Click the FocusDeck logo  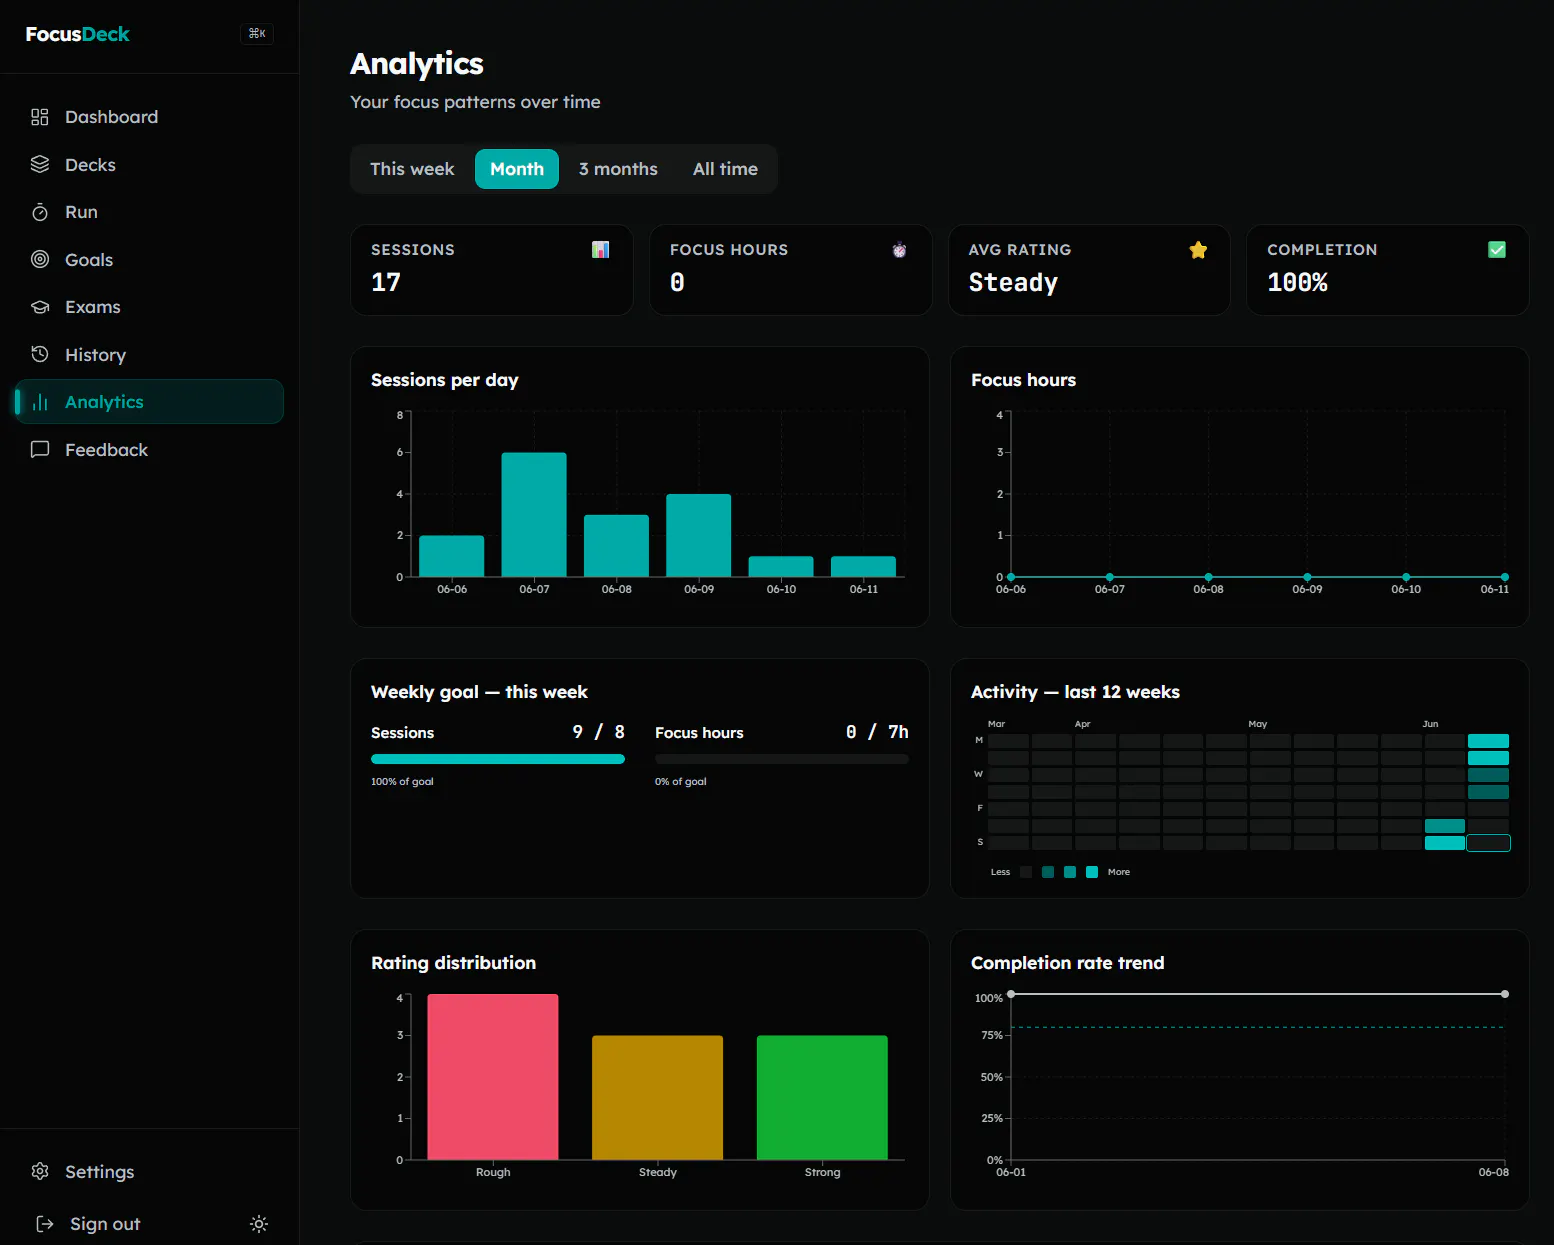pyautogui.click(x=78, y=34)
